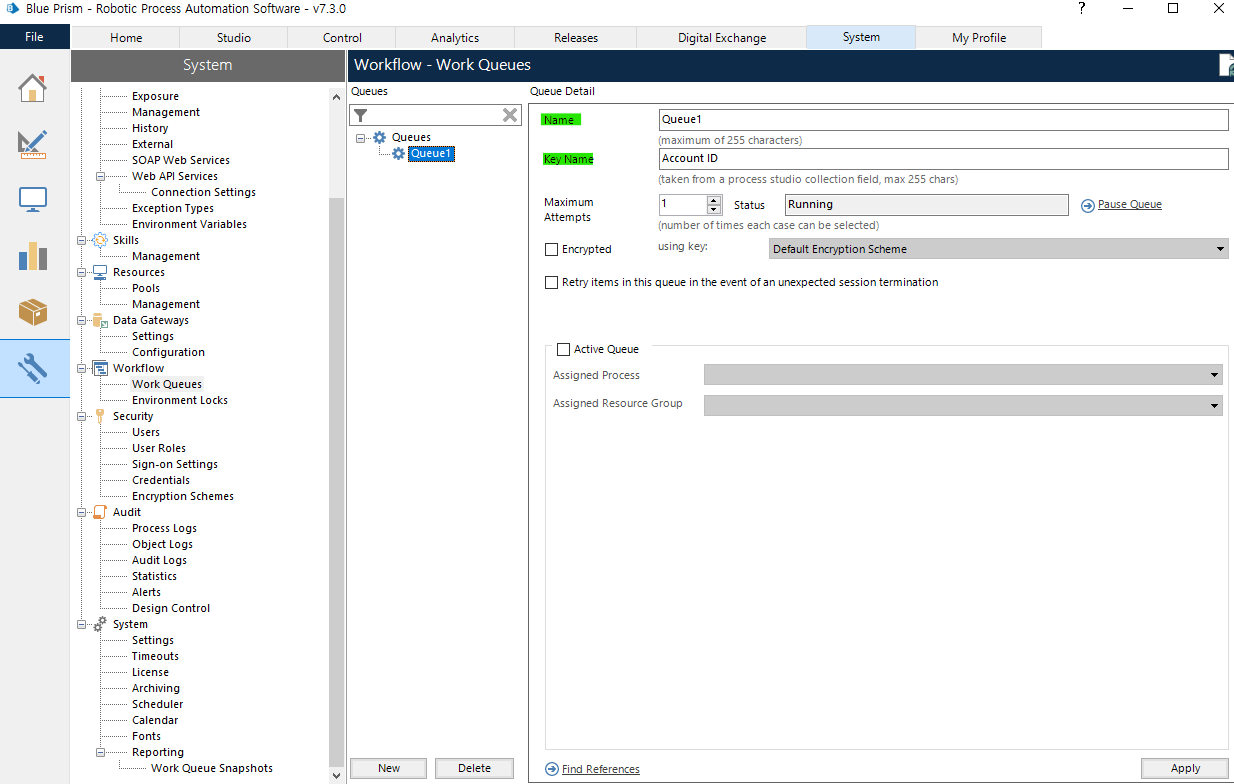Viewport: 1234px width, 784px height.
Task: Click the Find References link
Action: (x=601, y=769)
